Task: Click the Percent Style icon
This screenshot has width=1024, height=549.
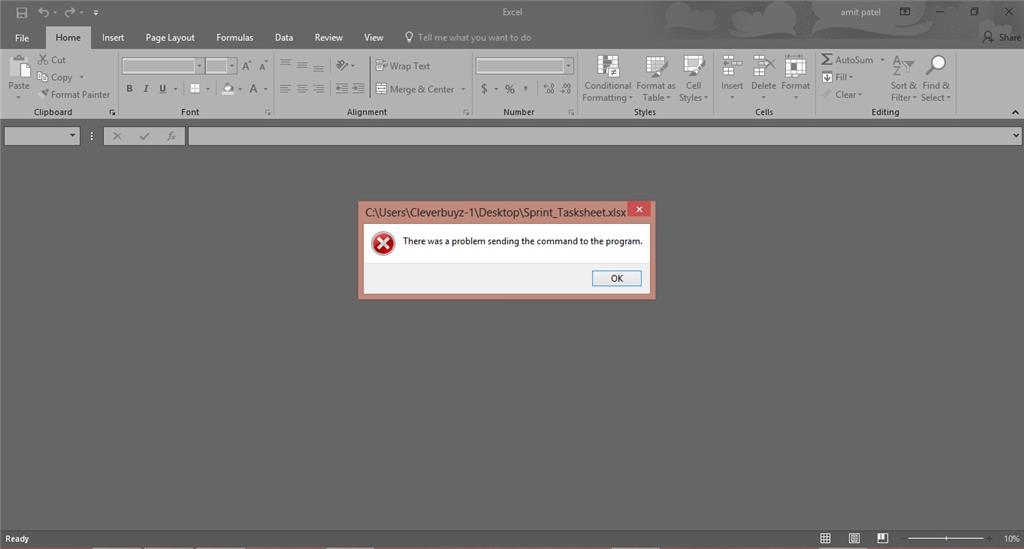Action: 509,89
